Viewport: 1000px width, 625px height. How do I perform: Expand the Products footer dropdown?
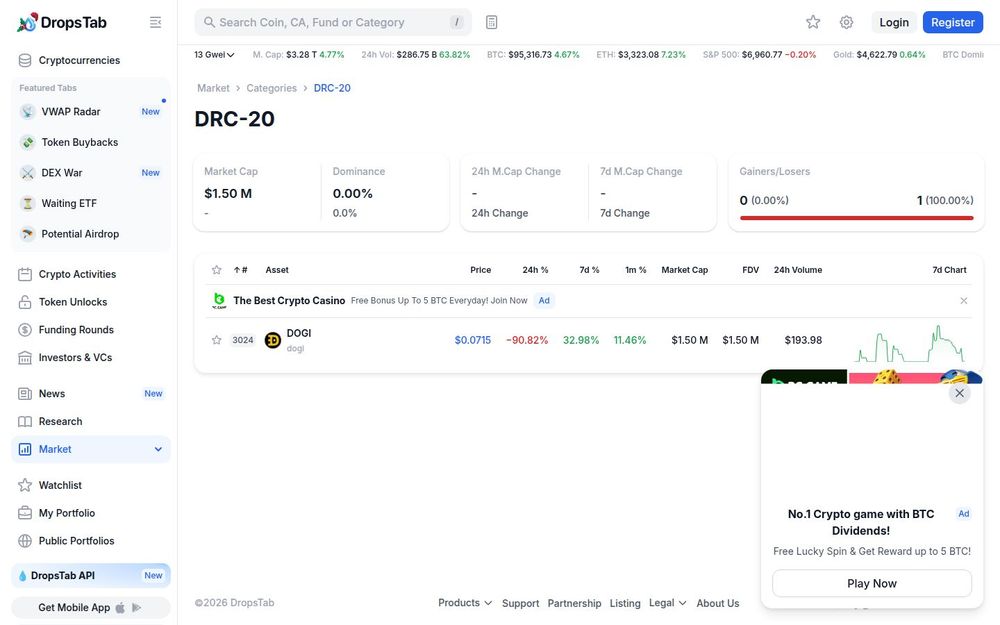(x=465, y=603)
